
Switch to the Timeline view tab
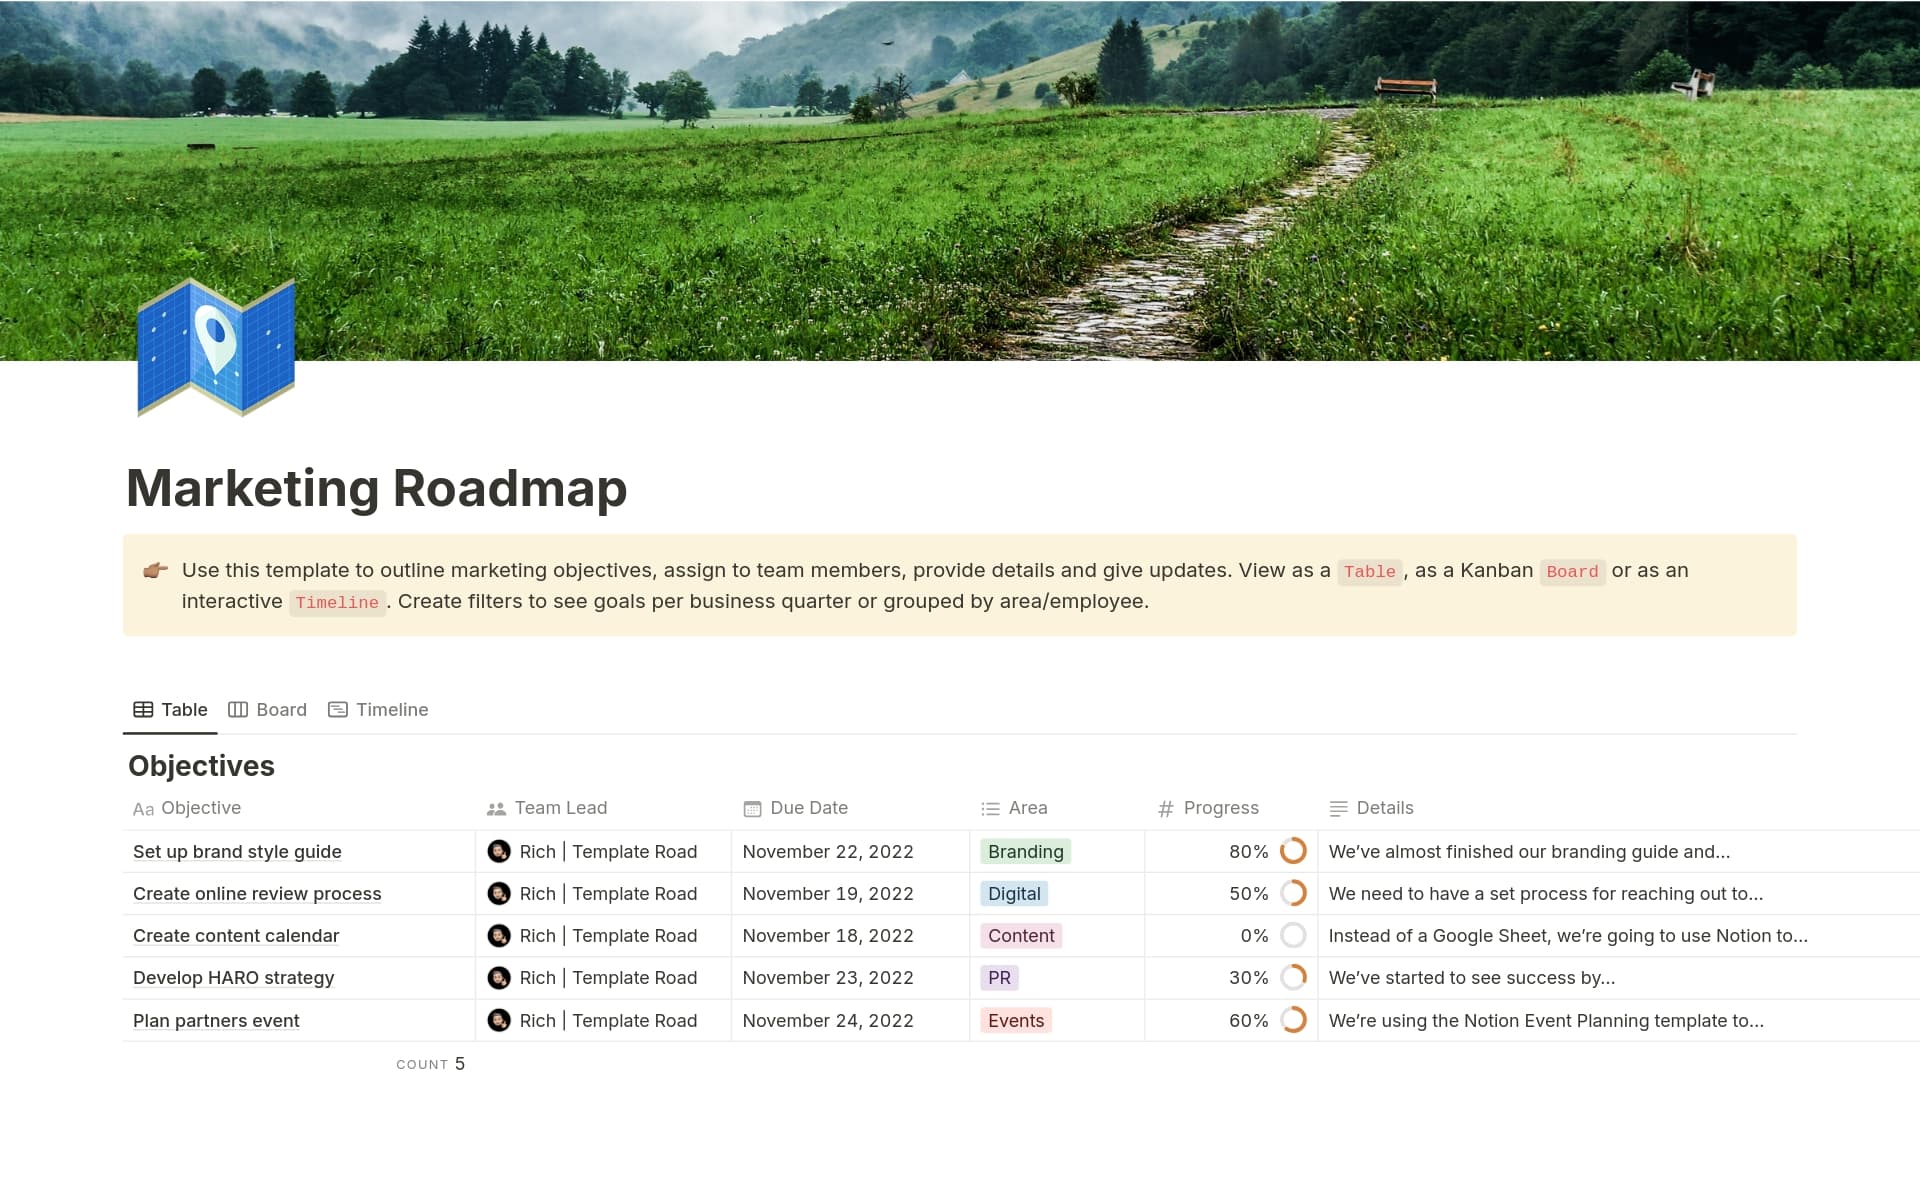[379, 710]
